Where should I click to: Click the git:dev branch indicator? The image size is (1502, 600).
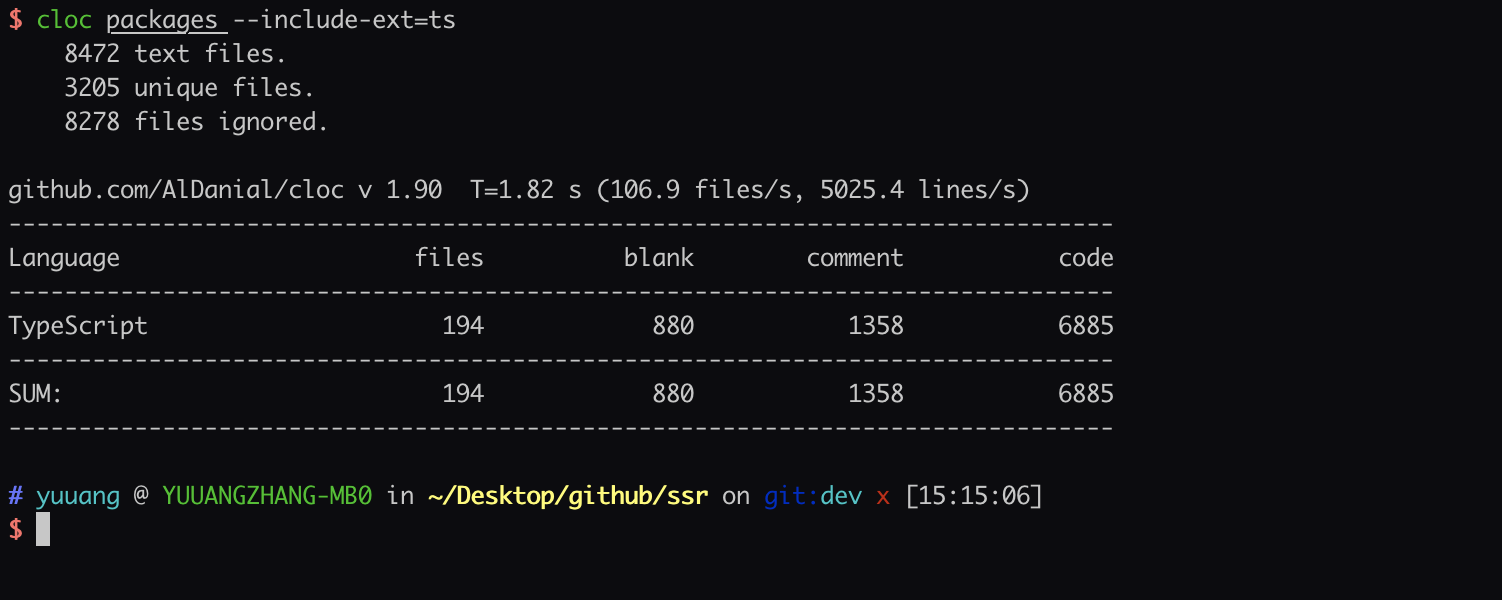(813, 497)
